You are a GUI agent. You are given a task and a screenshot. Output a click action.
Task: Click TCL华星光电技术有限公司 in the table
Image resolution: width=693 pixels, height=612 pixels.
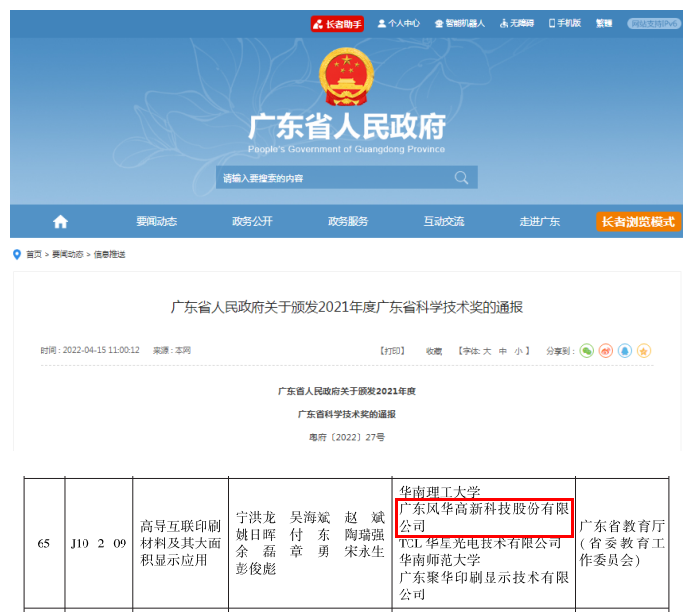[480, 543]
